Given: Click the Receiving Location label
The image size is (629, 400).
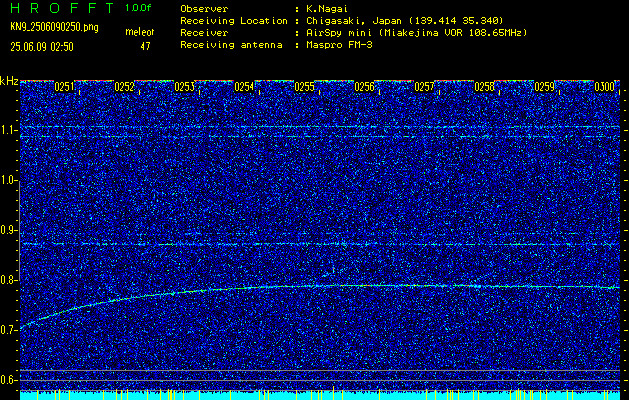Looking at the screenshot, I should click(x=234, y=20).
